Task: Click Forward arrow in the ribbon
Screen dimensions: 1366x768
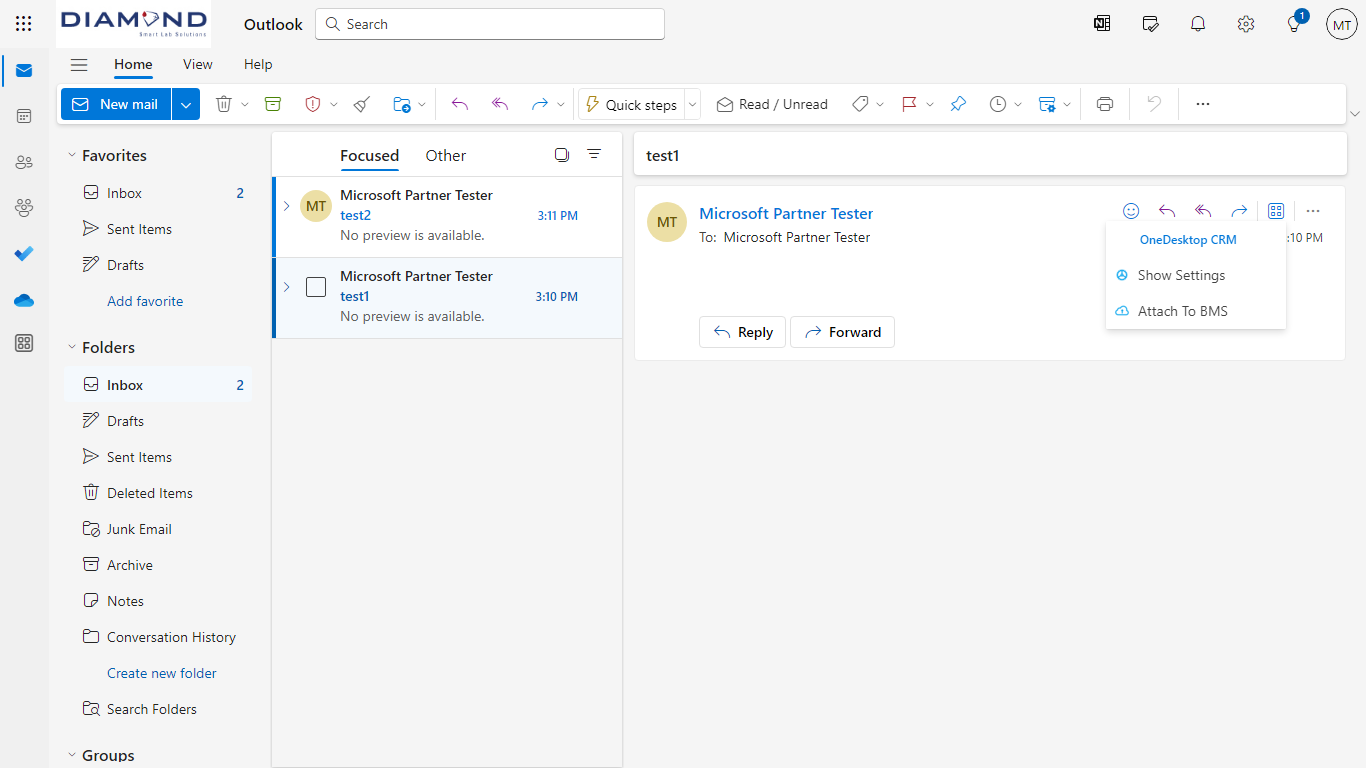Action: 540,104
